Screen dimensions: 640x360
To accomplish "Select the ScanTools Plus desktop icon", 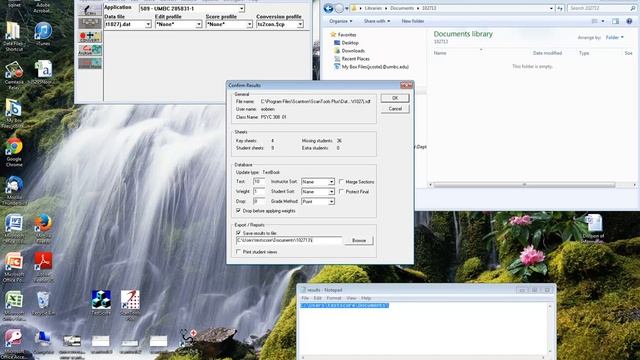I will 130,304.
